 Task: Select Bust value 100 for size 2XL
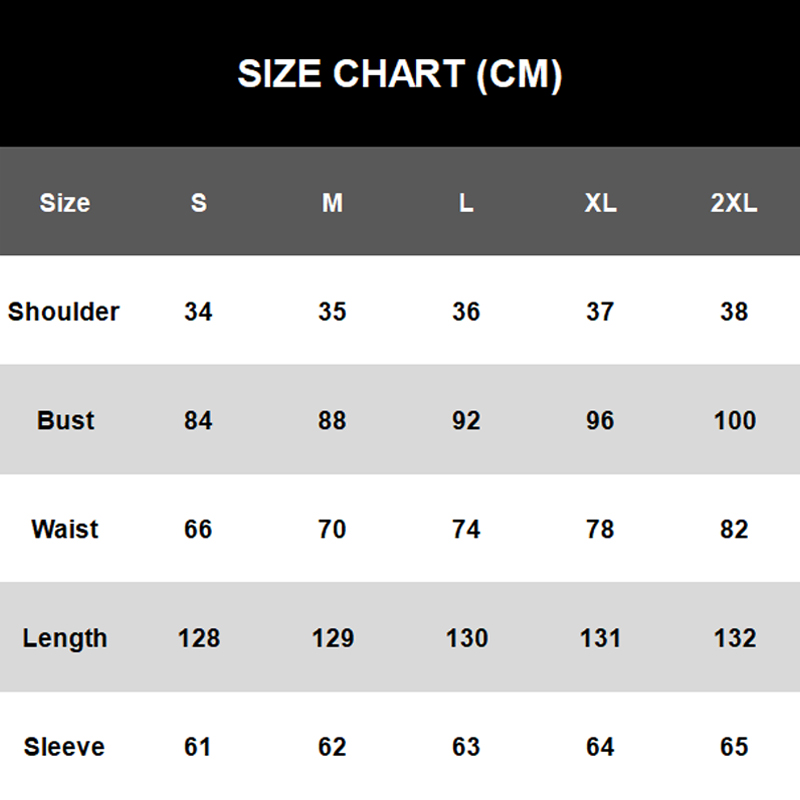(x=734, y=420)
